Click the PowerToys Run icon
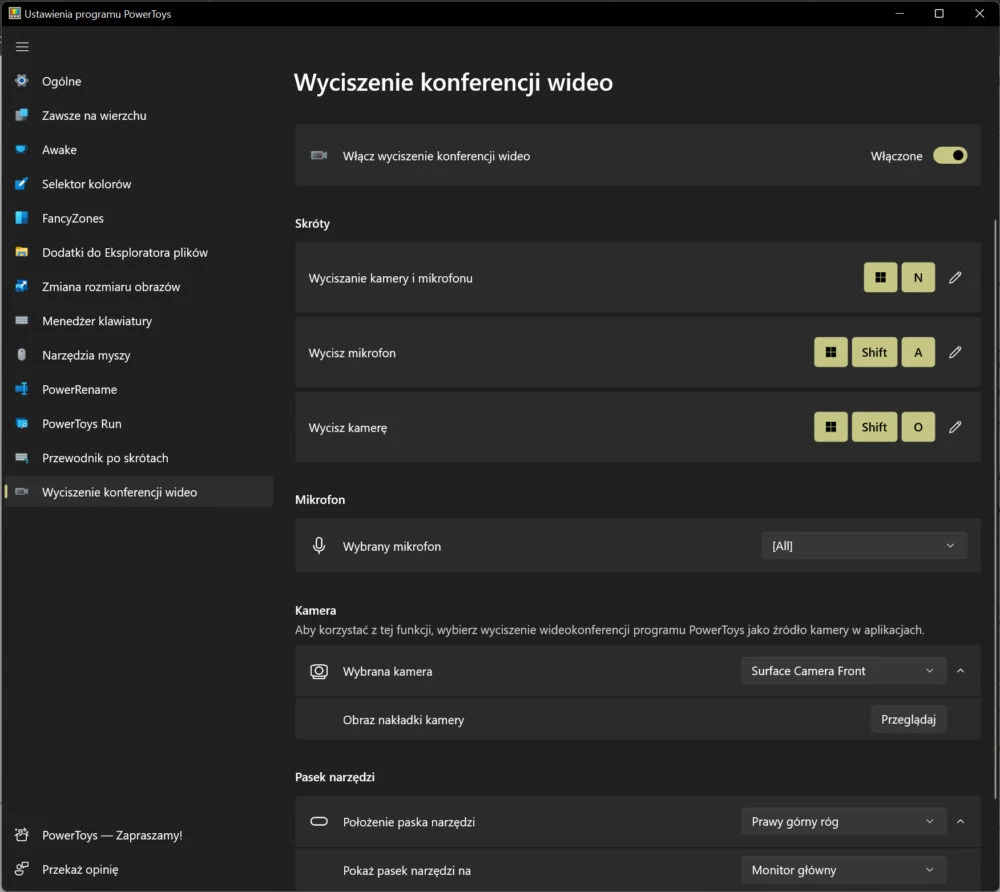The width and height of the screenshot is (1000, 892). [x=22, y=423]
